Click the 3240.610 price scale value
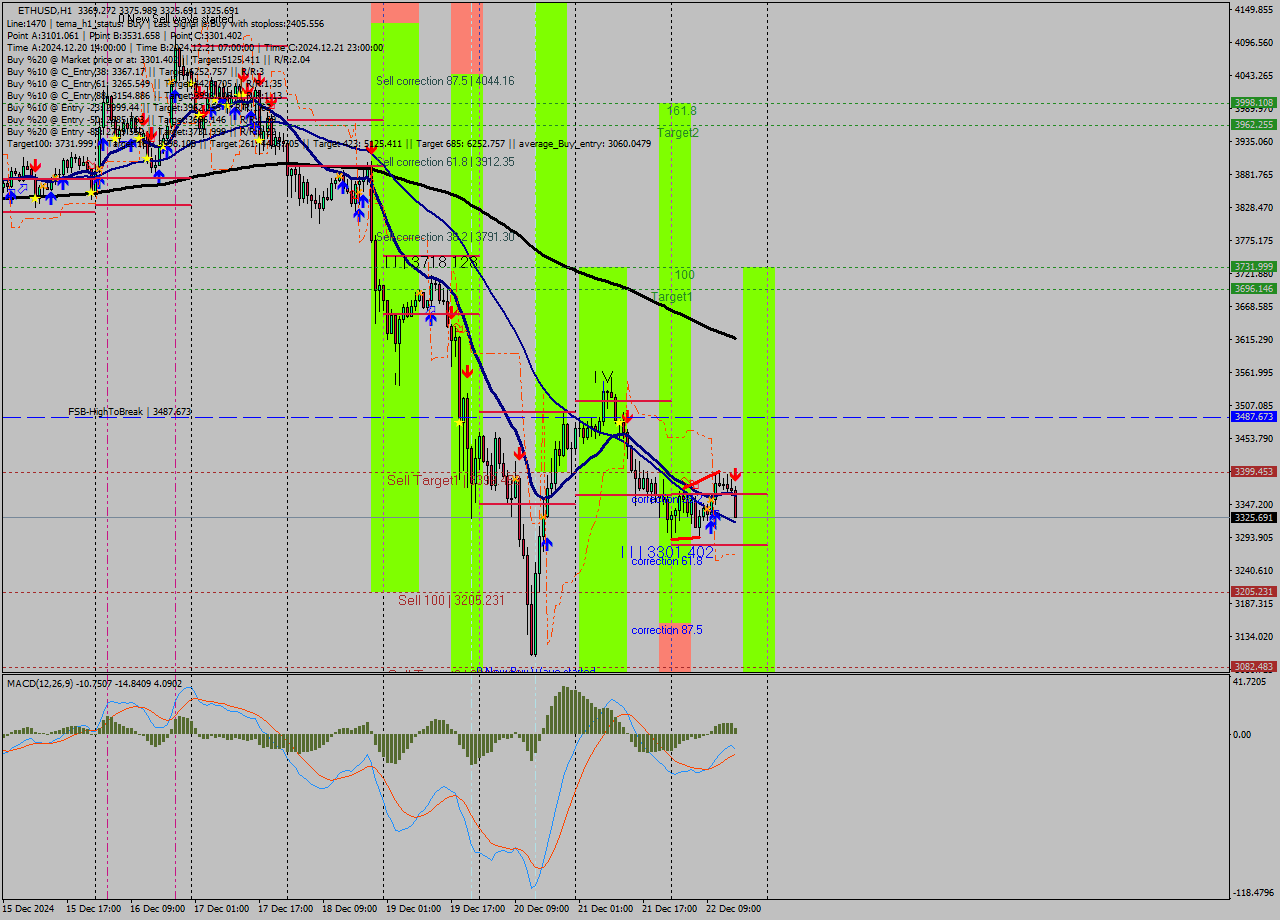The height and width of the screenshot is (920, 1280). pyautogui.click(x=1253, y=570)
